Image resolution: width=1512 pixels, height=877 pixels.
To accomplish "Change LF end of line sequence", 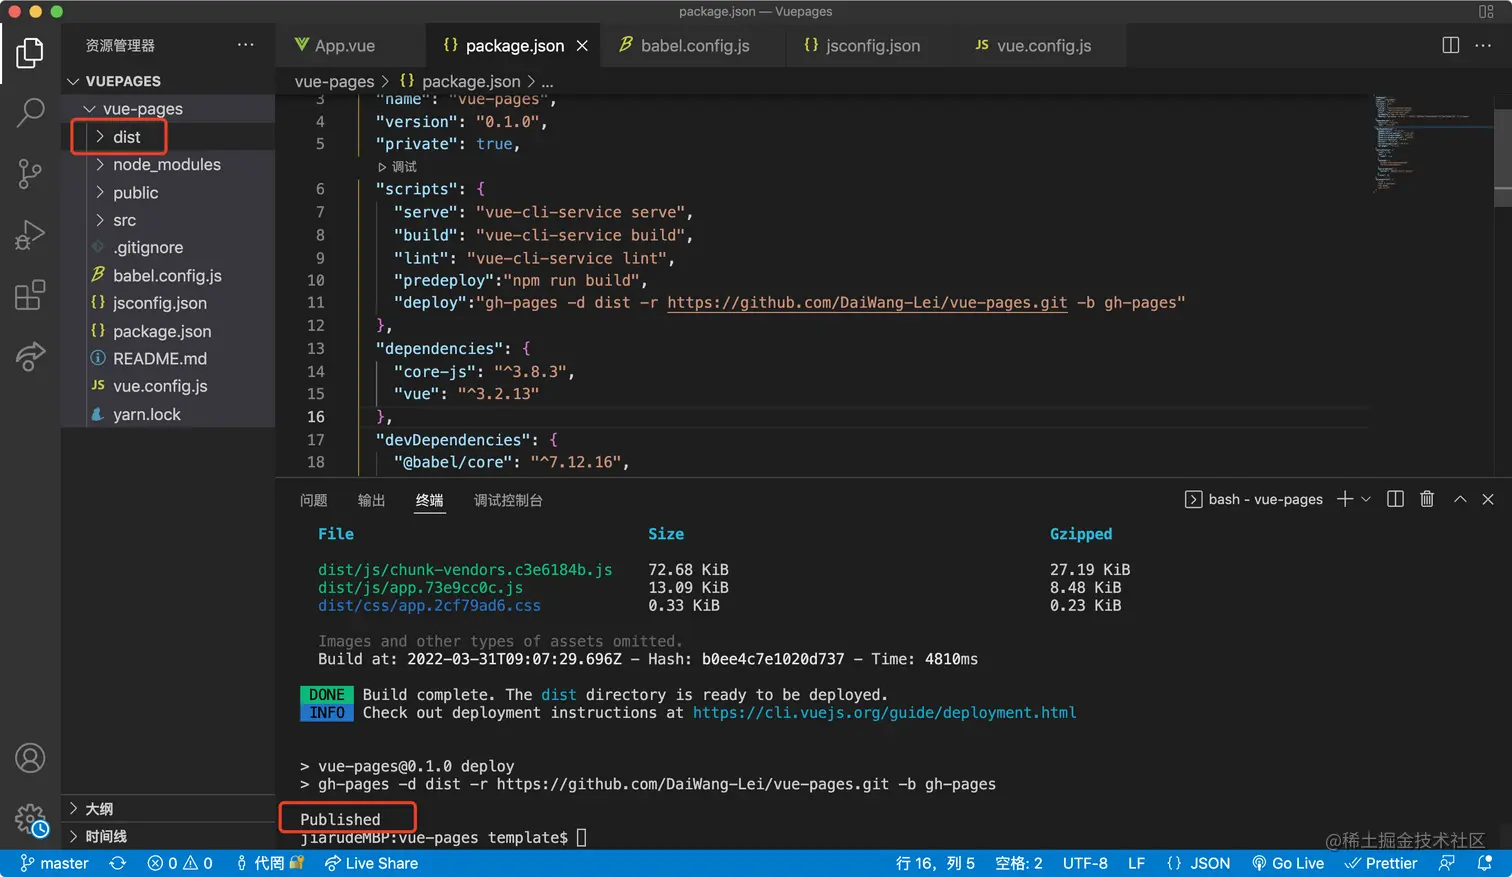I will [1136, 863].
